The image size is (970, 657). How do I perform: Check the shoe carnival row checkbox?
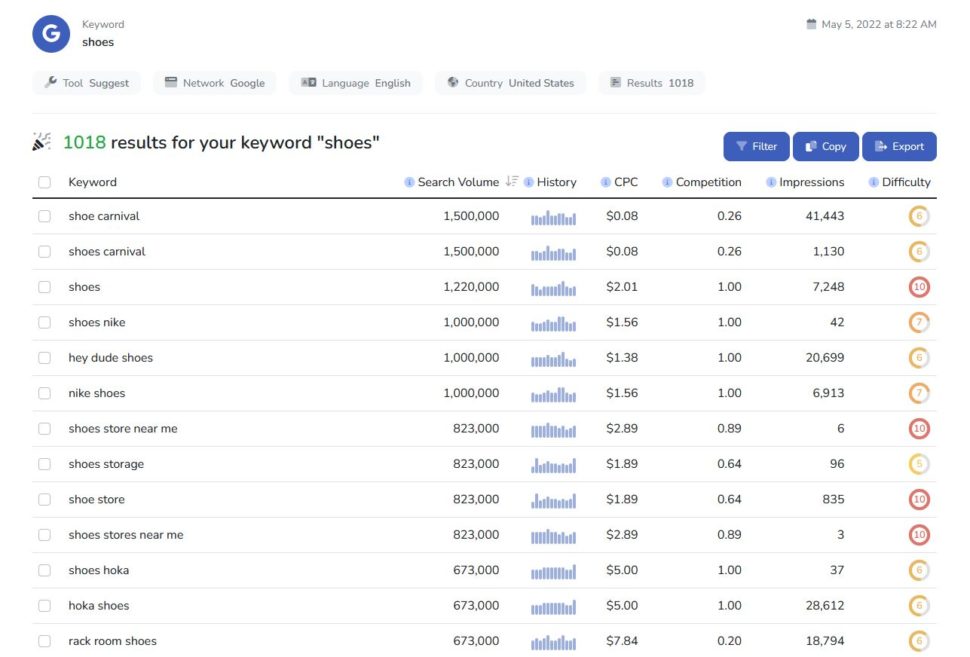tap(45, 216)
